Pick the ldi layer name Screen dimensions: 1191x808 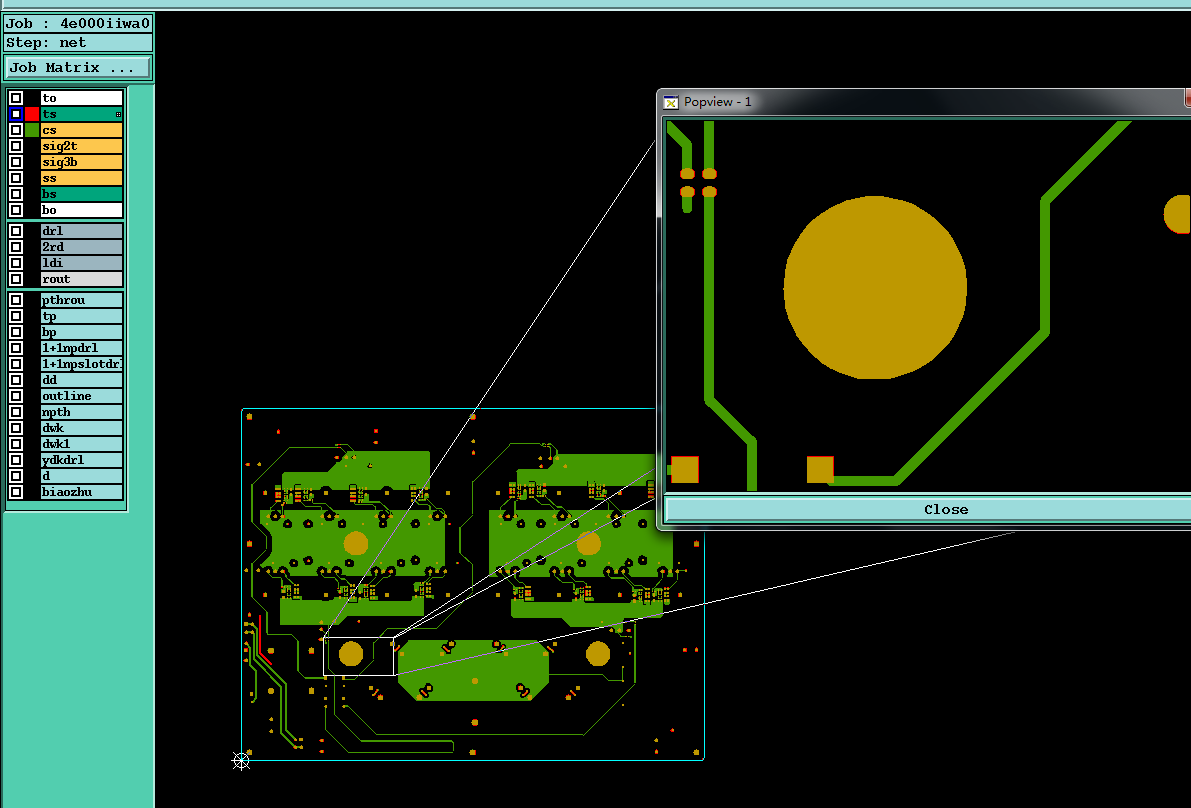click(81, 263)
